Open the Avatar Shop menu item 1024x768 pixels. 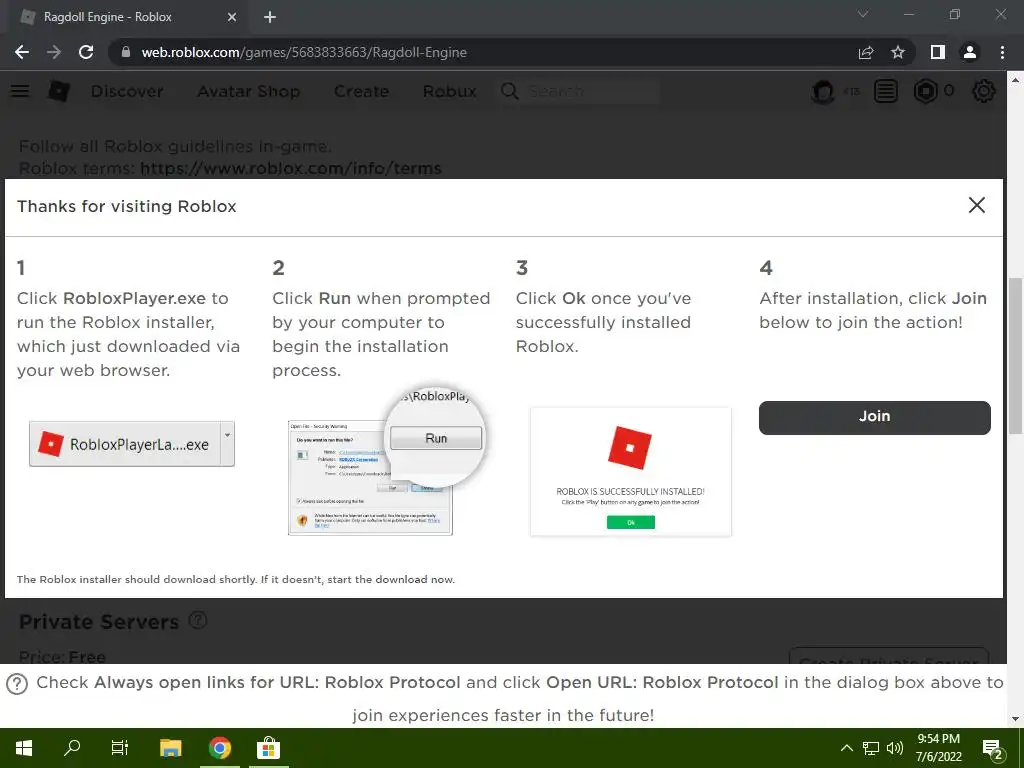tap(249, 91)
